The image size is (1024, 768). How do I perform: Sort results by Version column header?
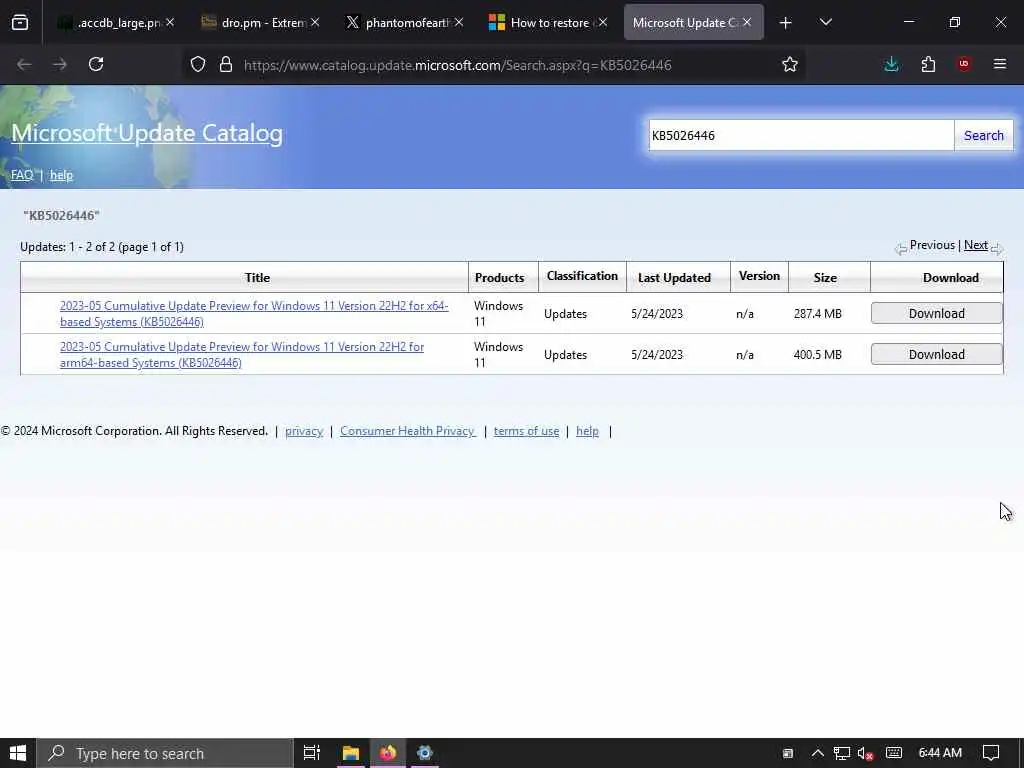pos(759,276)
